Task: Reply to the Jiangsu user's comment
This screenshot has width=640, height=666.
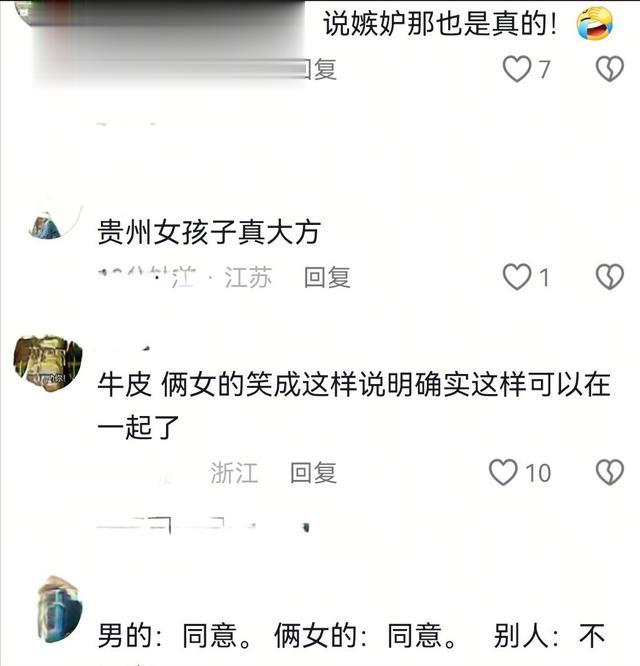Action: [x=327, y=277]
